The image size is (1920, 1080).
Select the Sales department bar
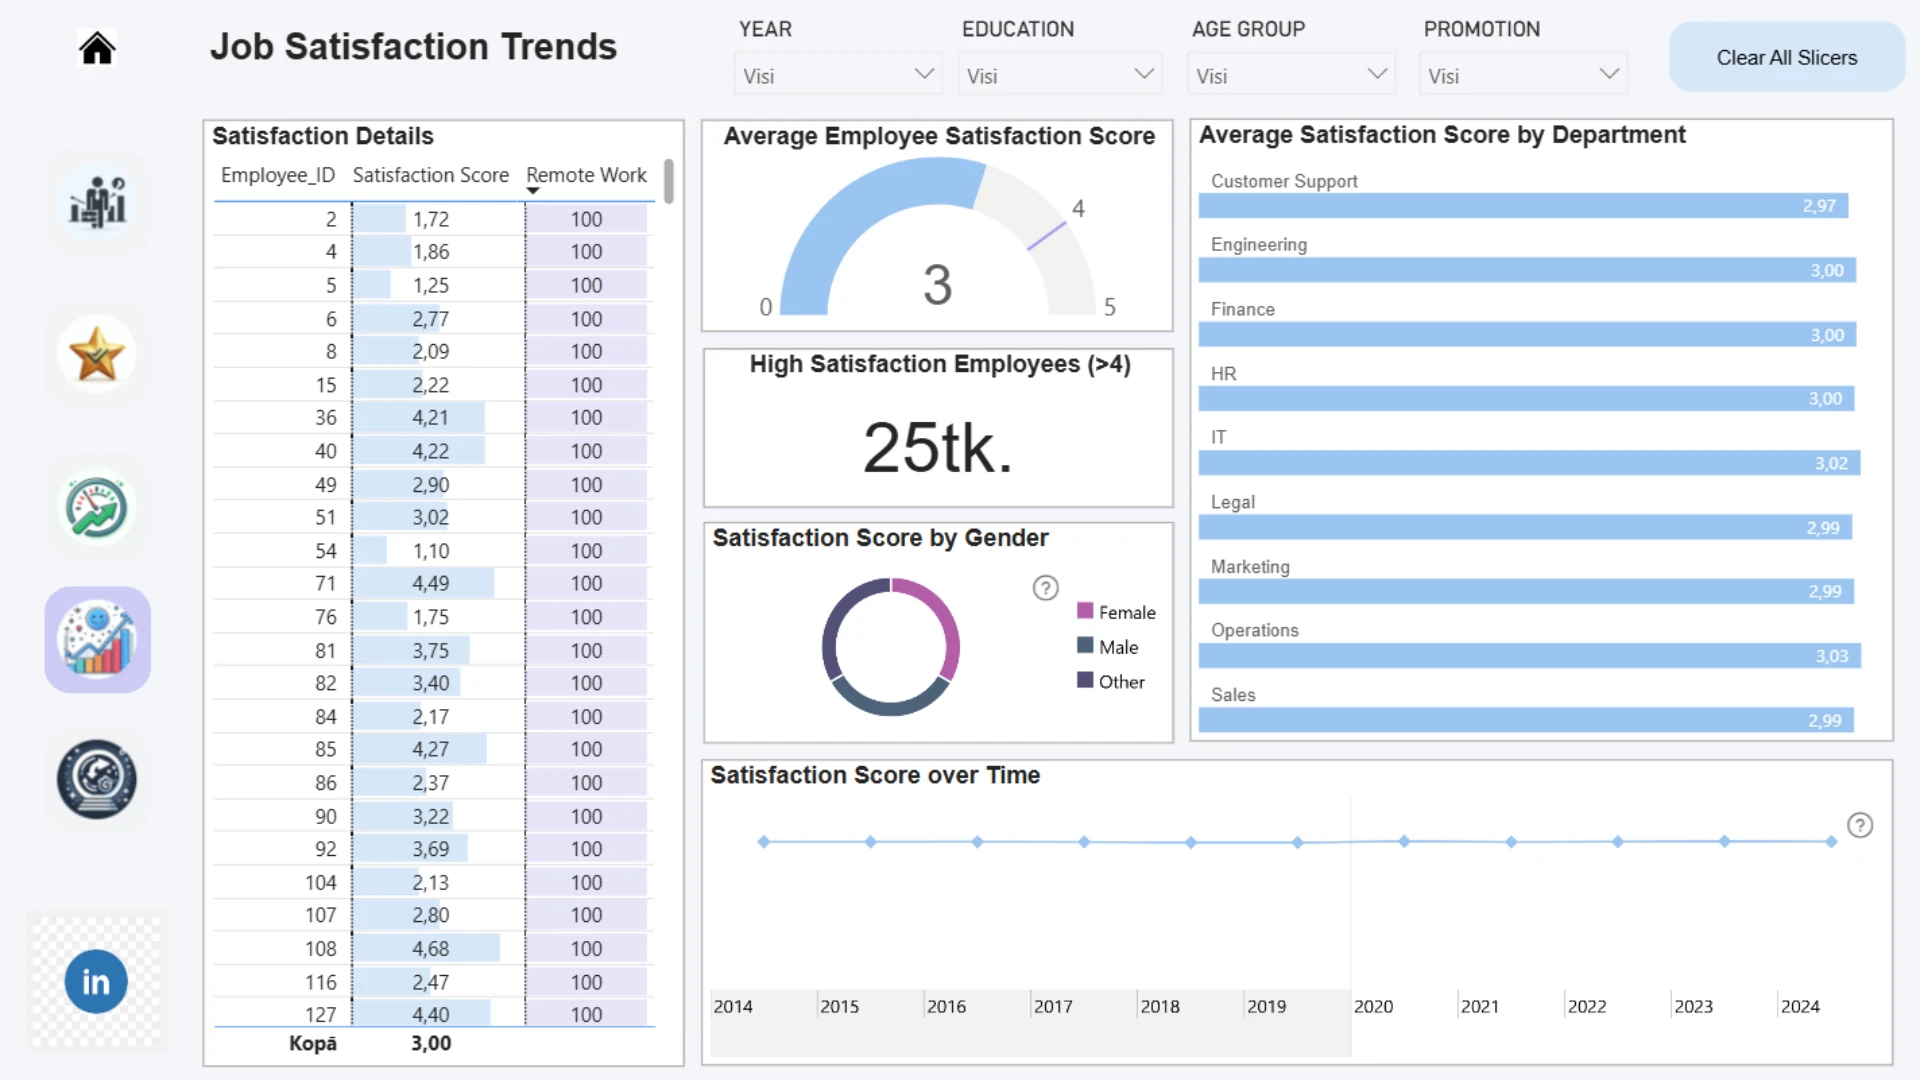[x=1526, y=720]
